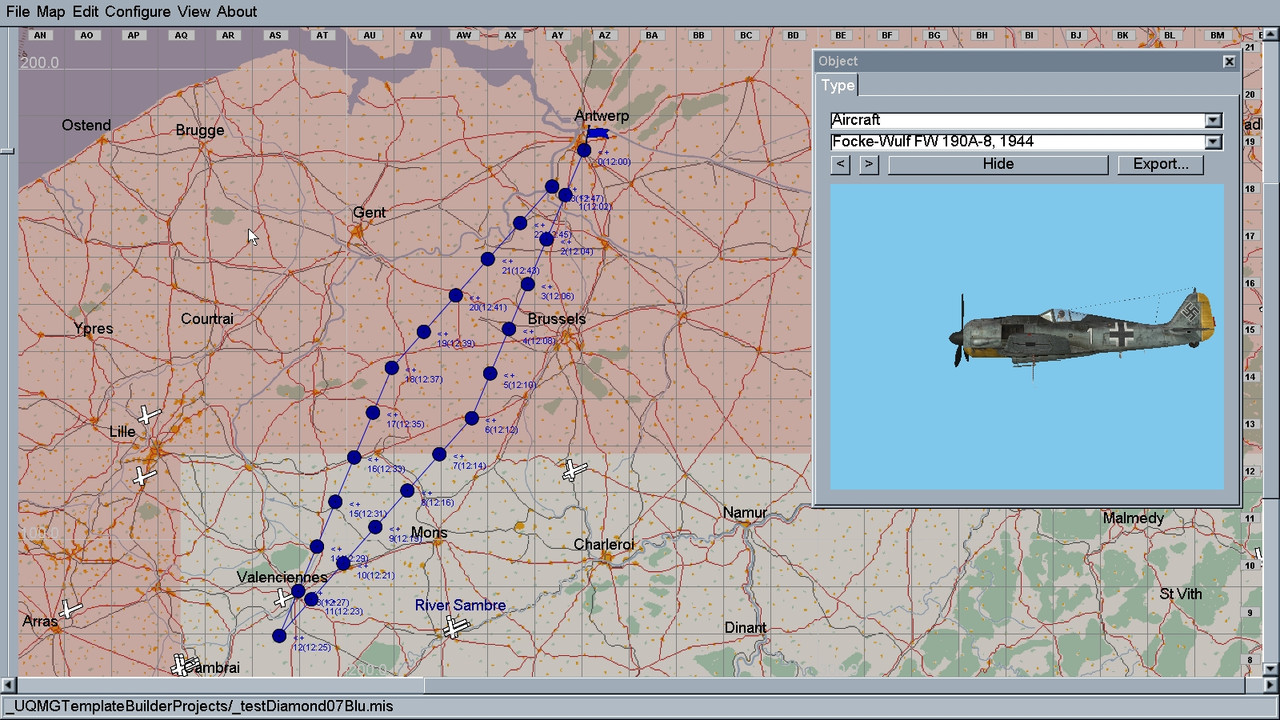
Task: Click the airfield icon north of Lille
Action: click(x=148, y=415)
